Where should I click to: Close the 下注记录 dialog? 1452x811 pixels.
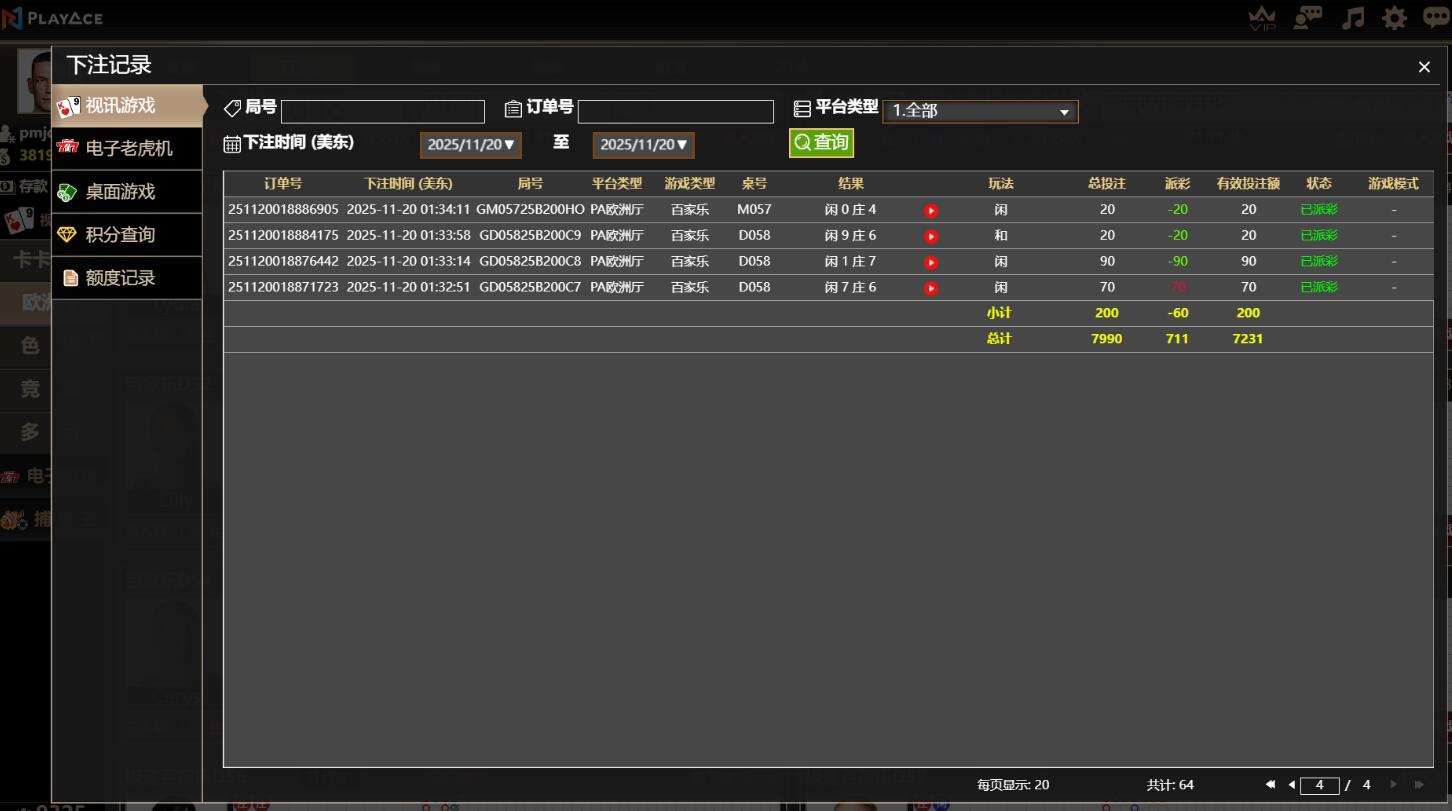1424,67
